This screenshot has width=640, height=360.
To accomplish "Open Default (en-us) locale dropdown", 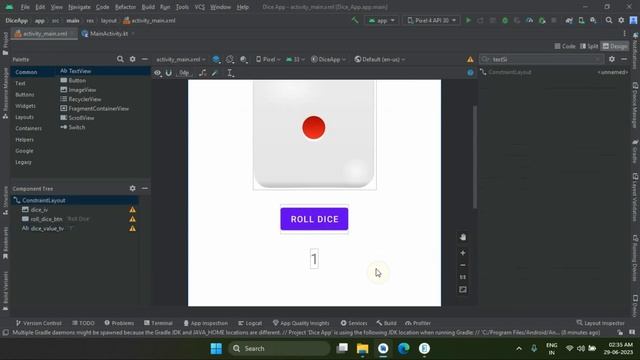I will (x=380, y=60).
